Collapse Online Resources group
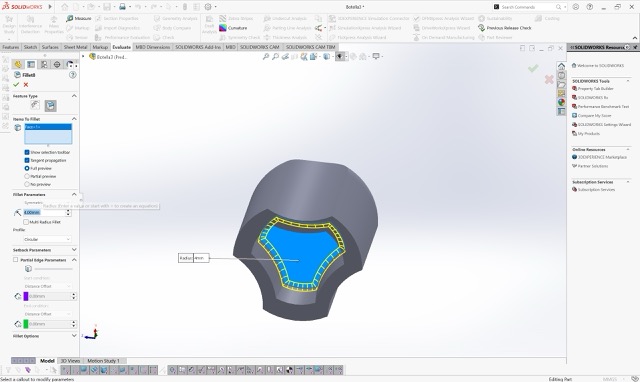Image resolution: width=640 pixels, height=382 pixels. click(628, 149)
